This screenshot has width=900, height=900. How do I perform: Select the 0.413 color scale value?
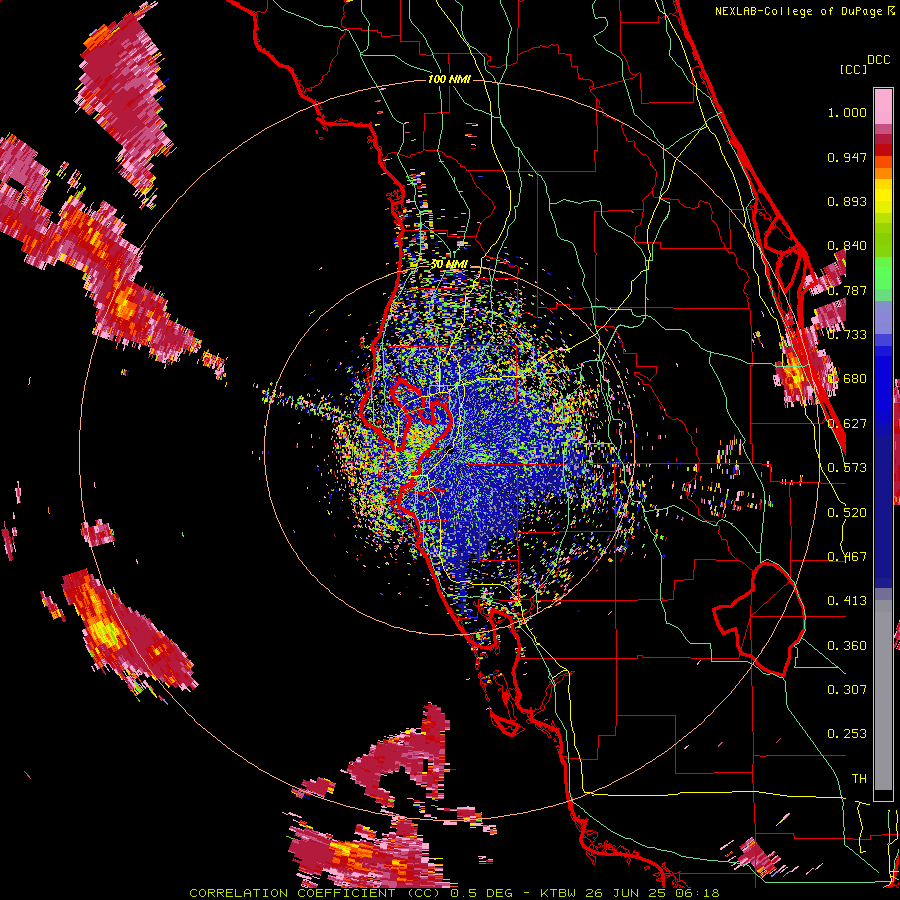tap(847, 601)
